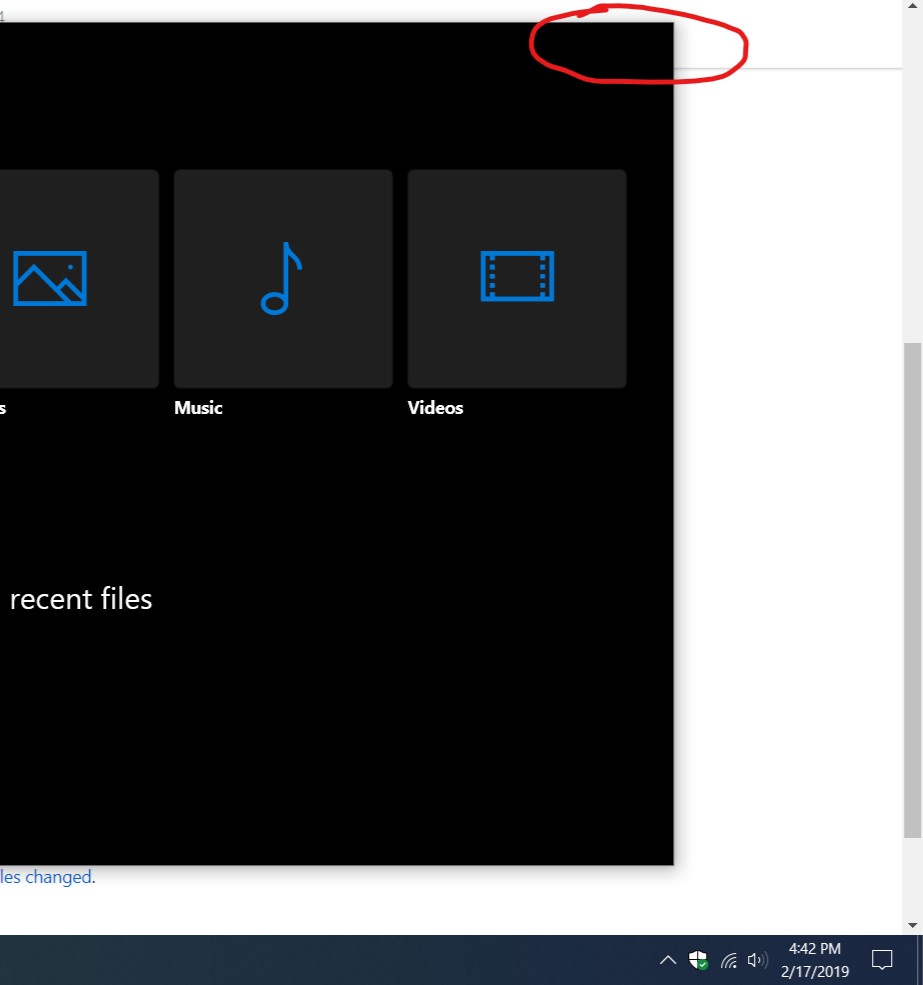The width and height of the screenshot is (923, 985).
Task: Open the Music folder tile
Action: [283, 278]
